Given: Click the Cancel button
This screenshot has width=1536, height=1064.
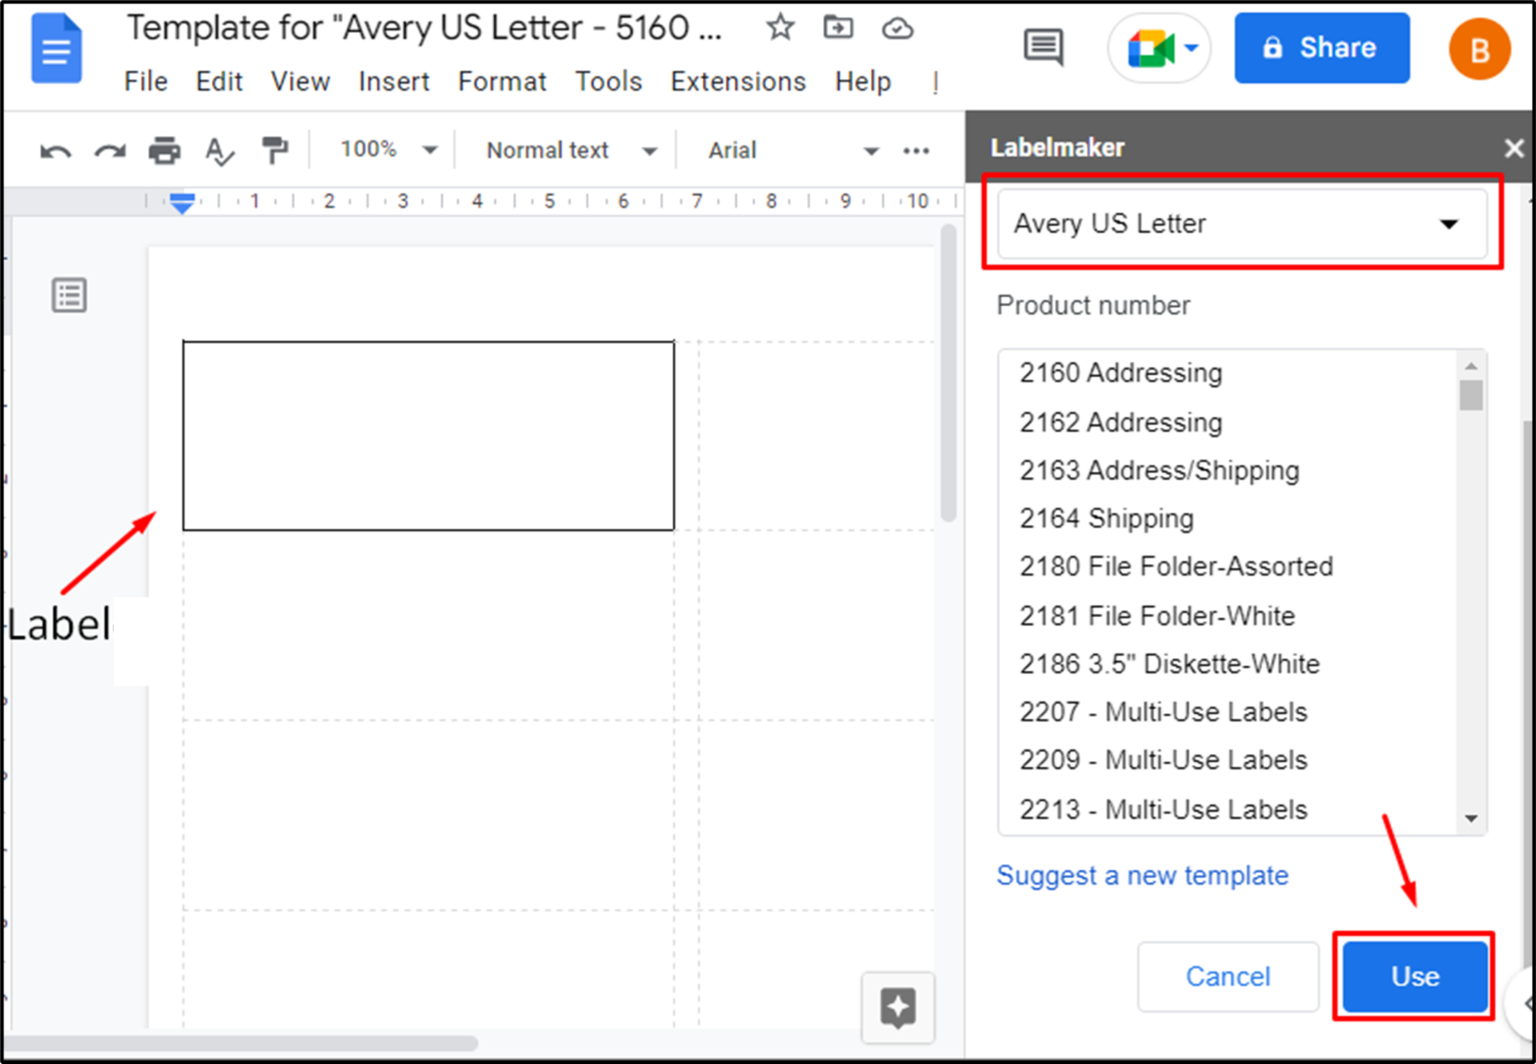Looking at the screenshot, I should pyautogui.click(x=1228, y=976).
